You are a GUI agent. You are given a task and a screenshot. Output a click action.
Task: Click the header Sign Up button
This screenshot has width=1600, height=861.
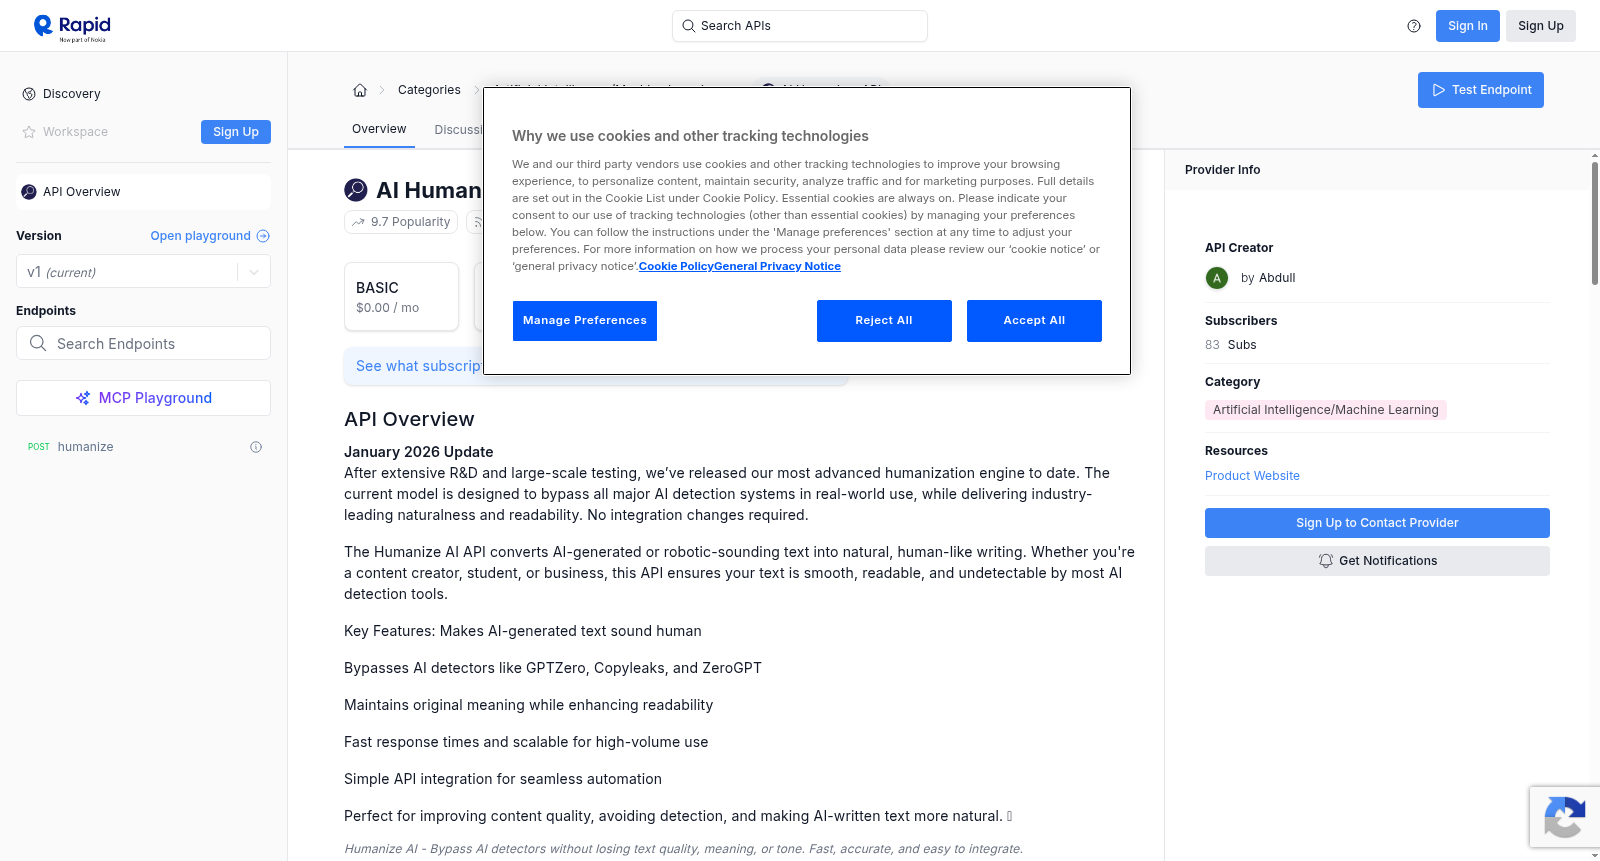click(1540, 26)
